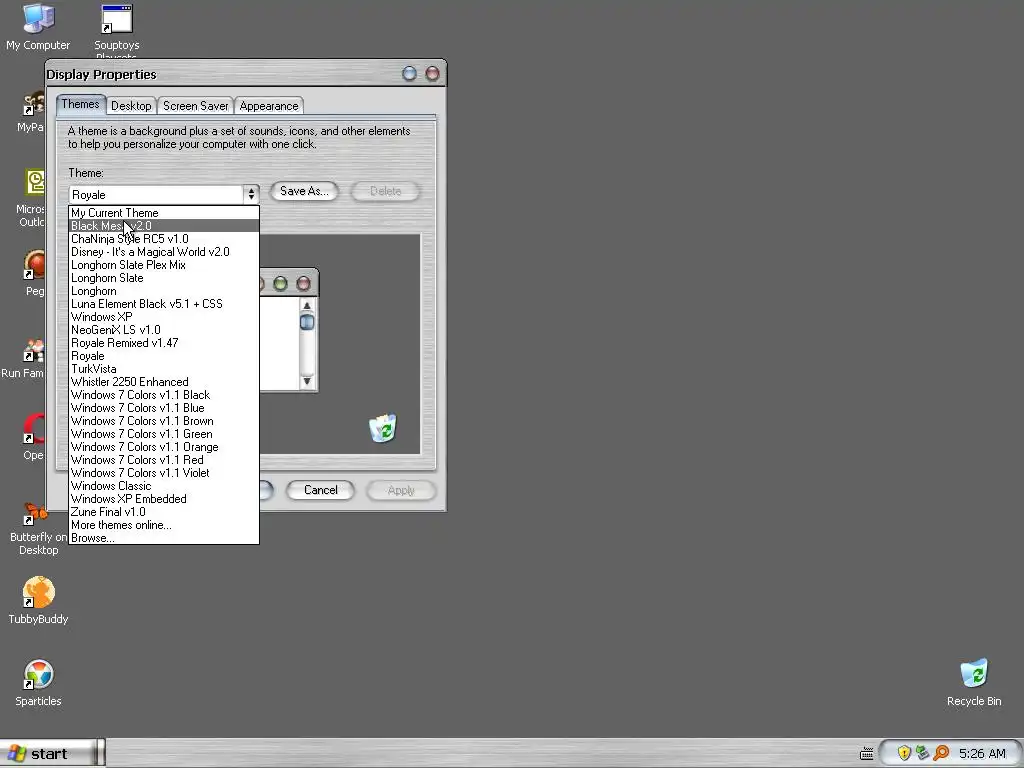Click the blue help button in Display Properties title bar

409,74
